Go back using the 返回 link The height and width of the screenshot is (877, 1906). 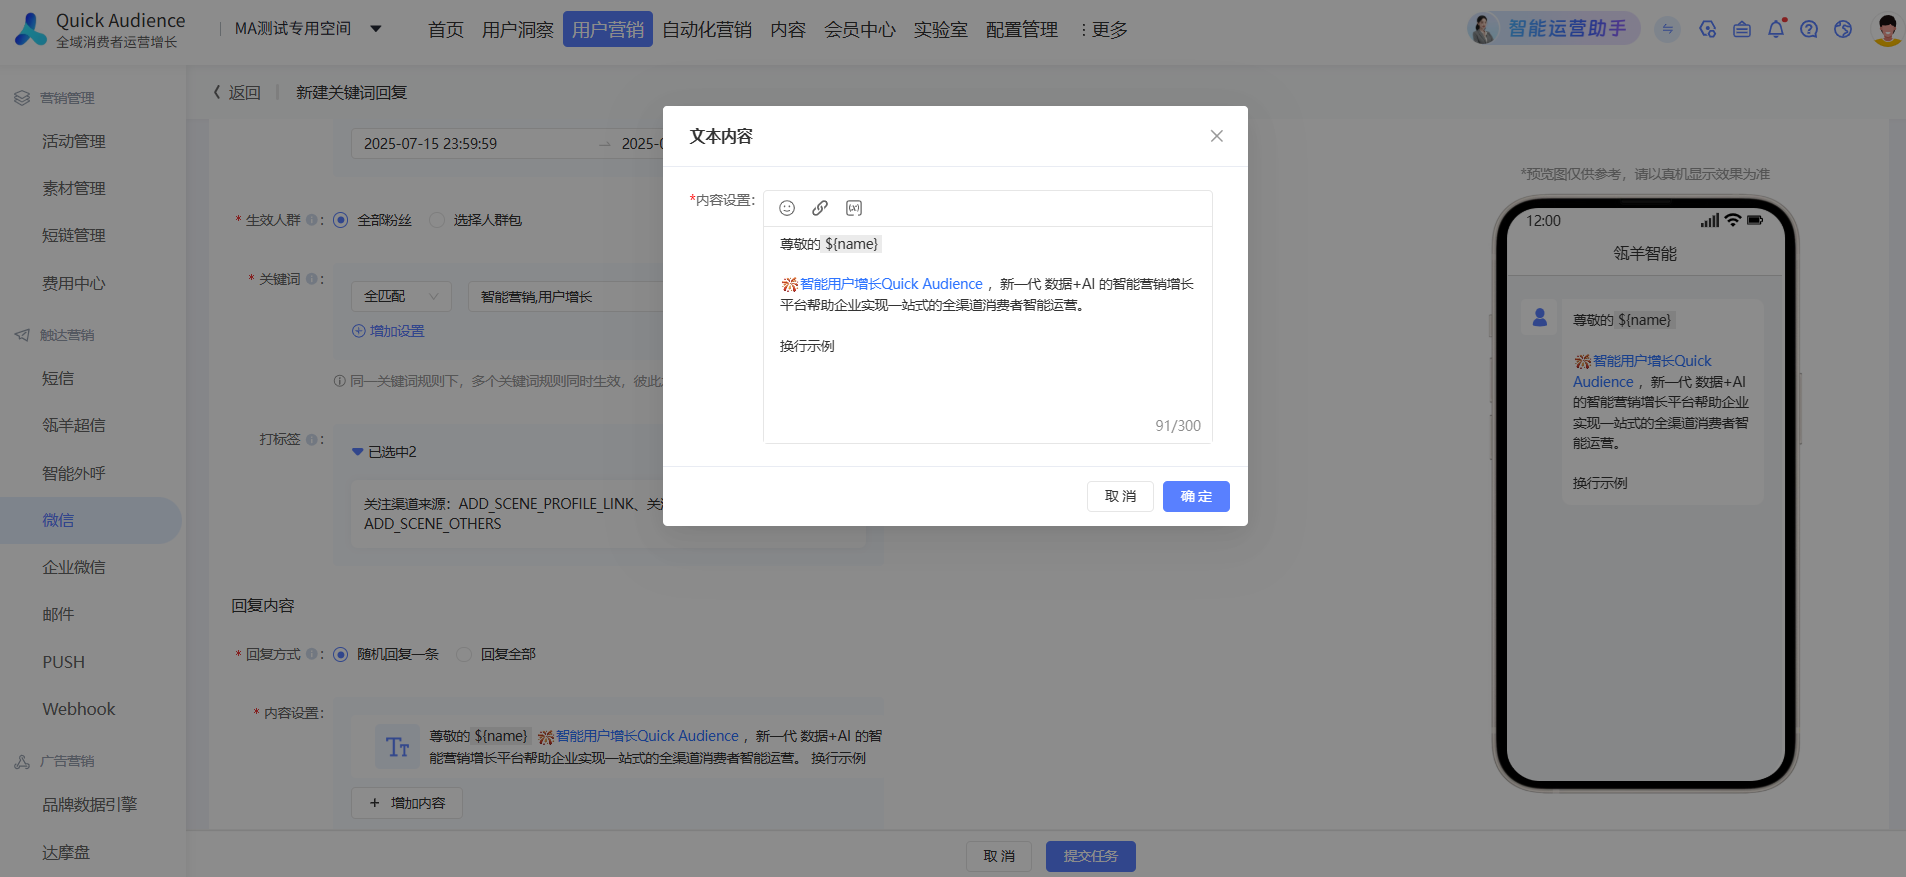point(237,92)
